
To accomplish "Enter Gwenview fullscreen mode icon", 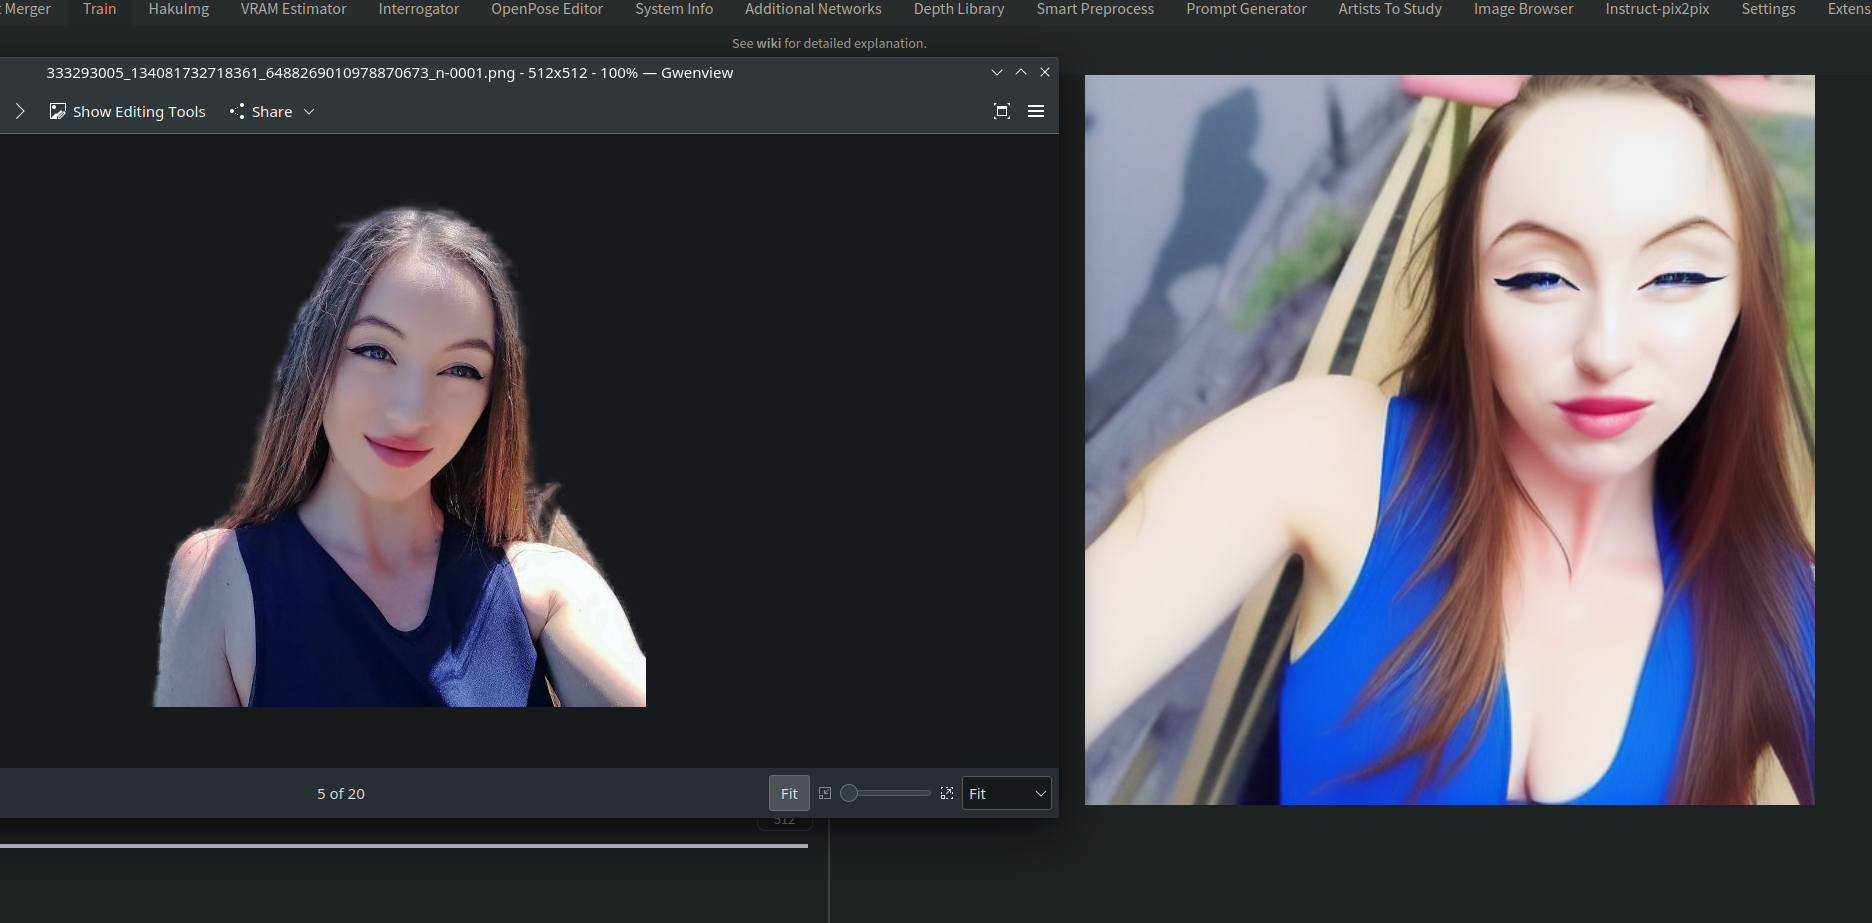I will point(1002,111).
